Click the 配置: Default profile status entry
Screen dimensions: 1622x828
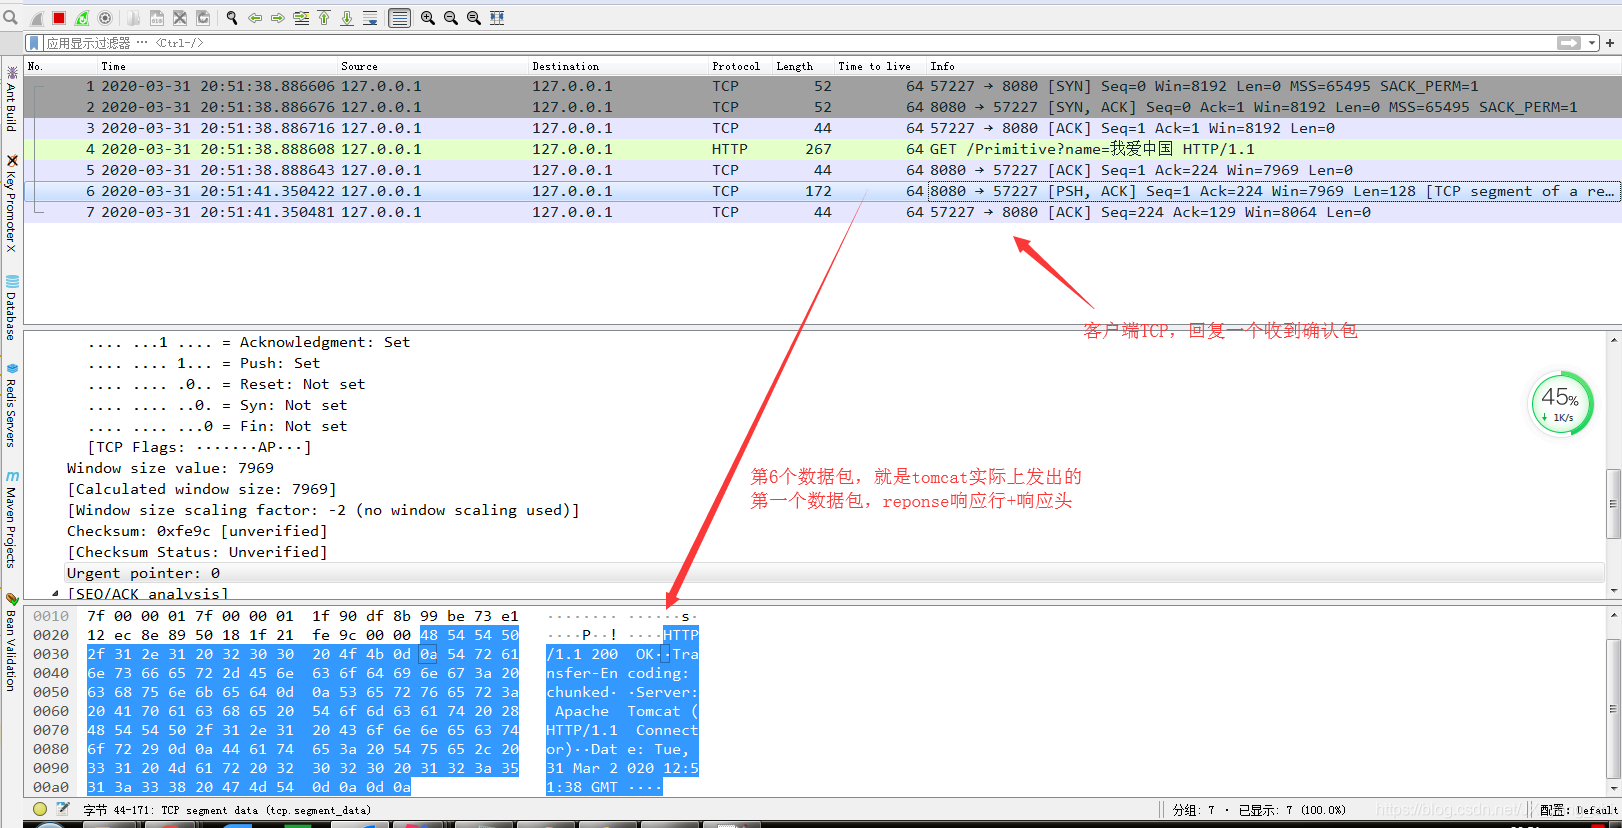[1578, 810]
